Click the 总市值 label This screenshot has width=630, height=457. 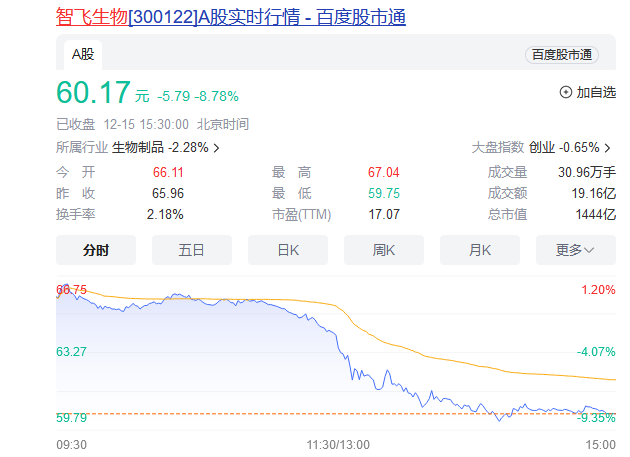coord(507,214)
